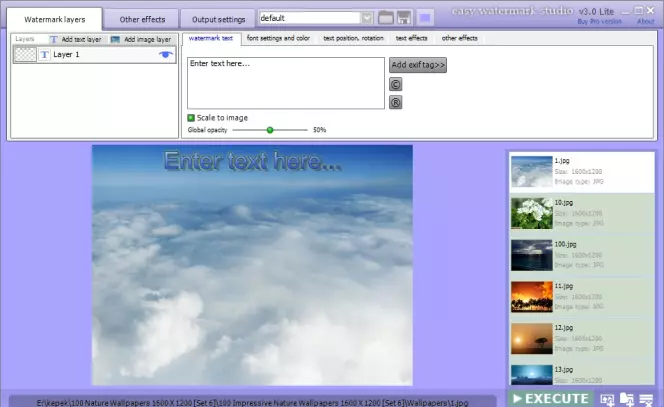Save profile with the floppy disk icon

click(x=404, y=18)
